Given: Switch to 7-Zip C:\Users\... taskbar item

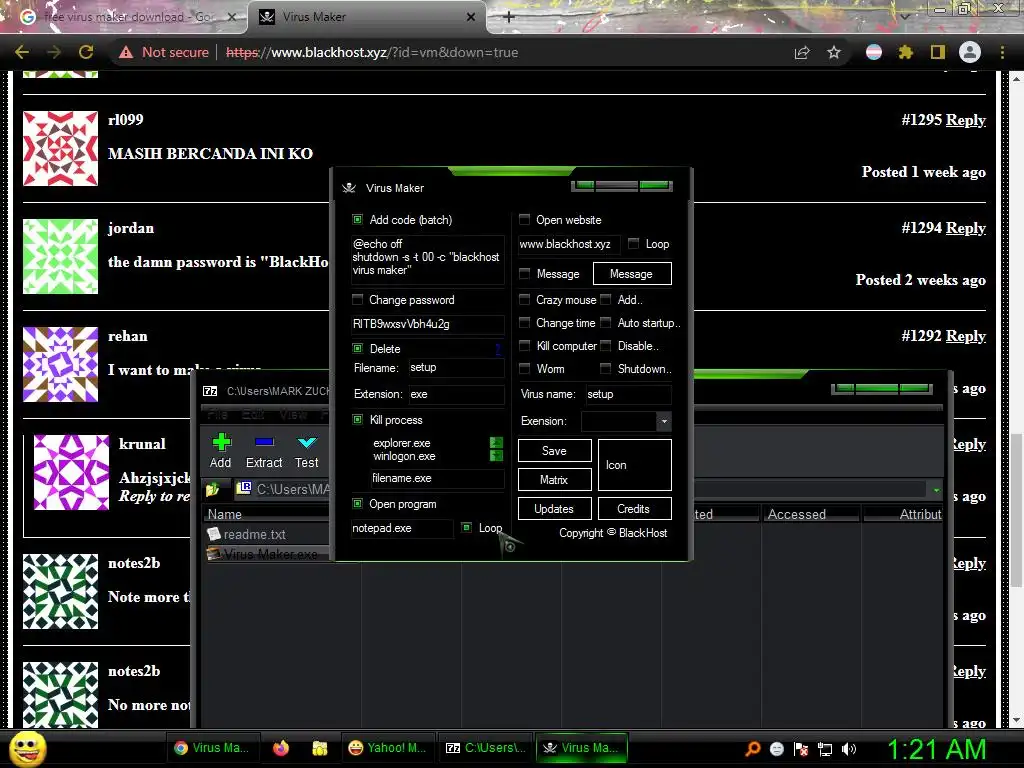Looking at the screenshot, I should 485,748.
